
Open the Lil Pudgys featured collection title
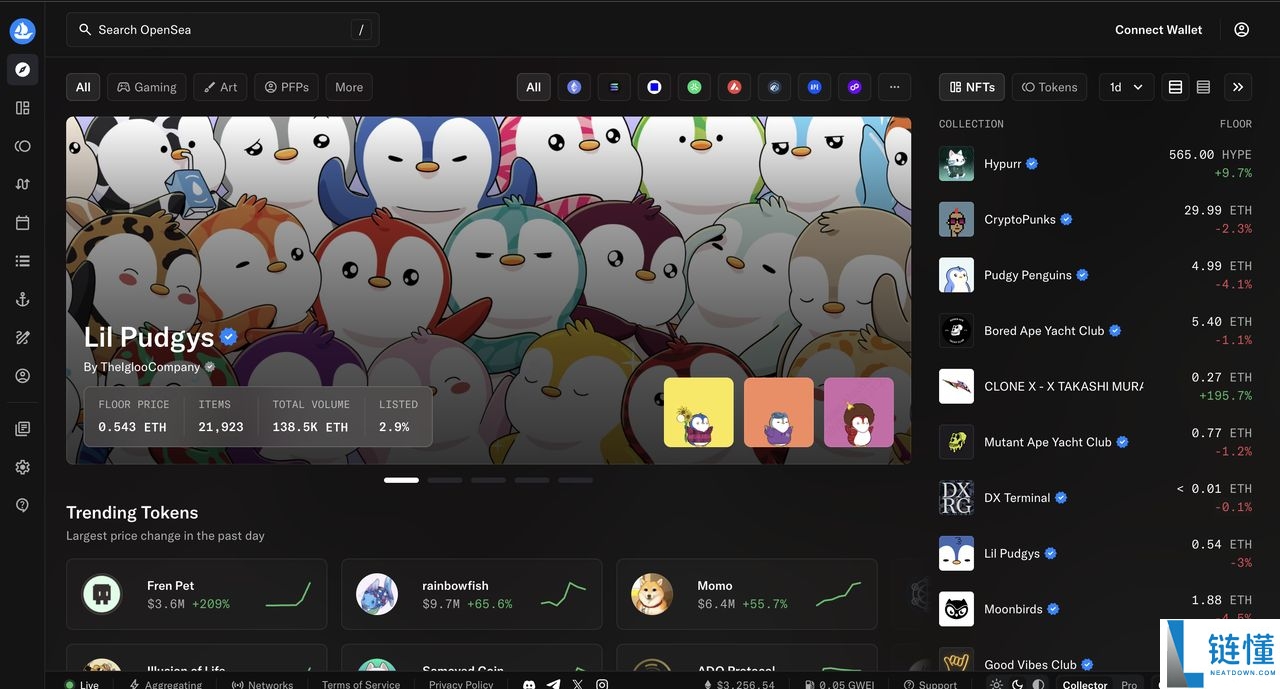[149, 337]
